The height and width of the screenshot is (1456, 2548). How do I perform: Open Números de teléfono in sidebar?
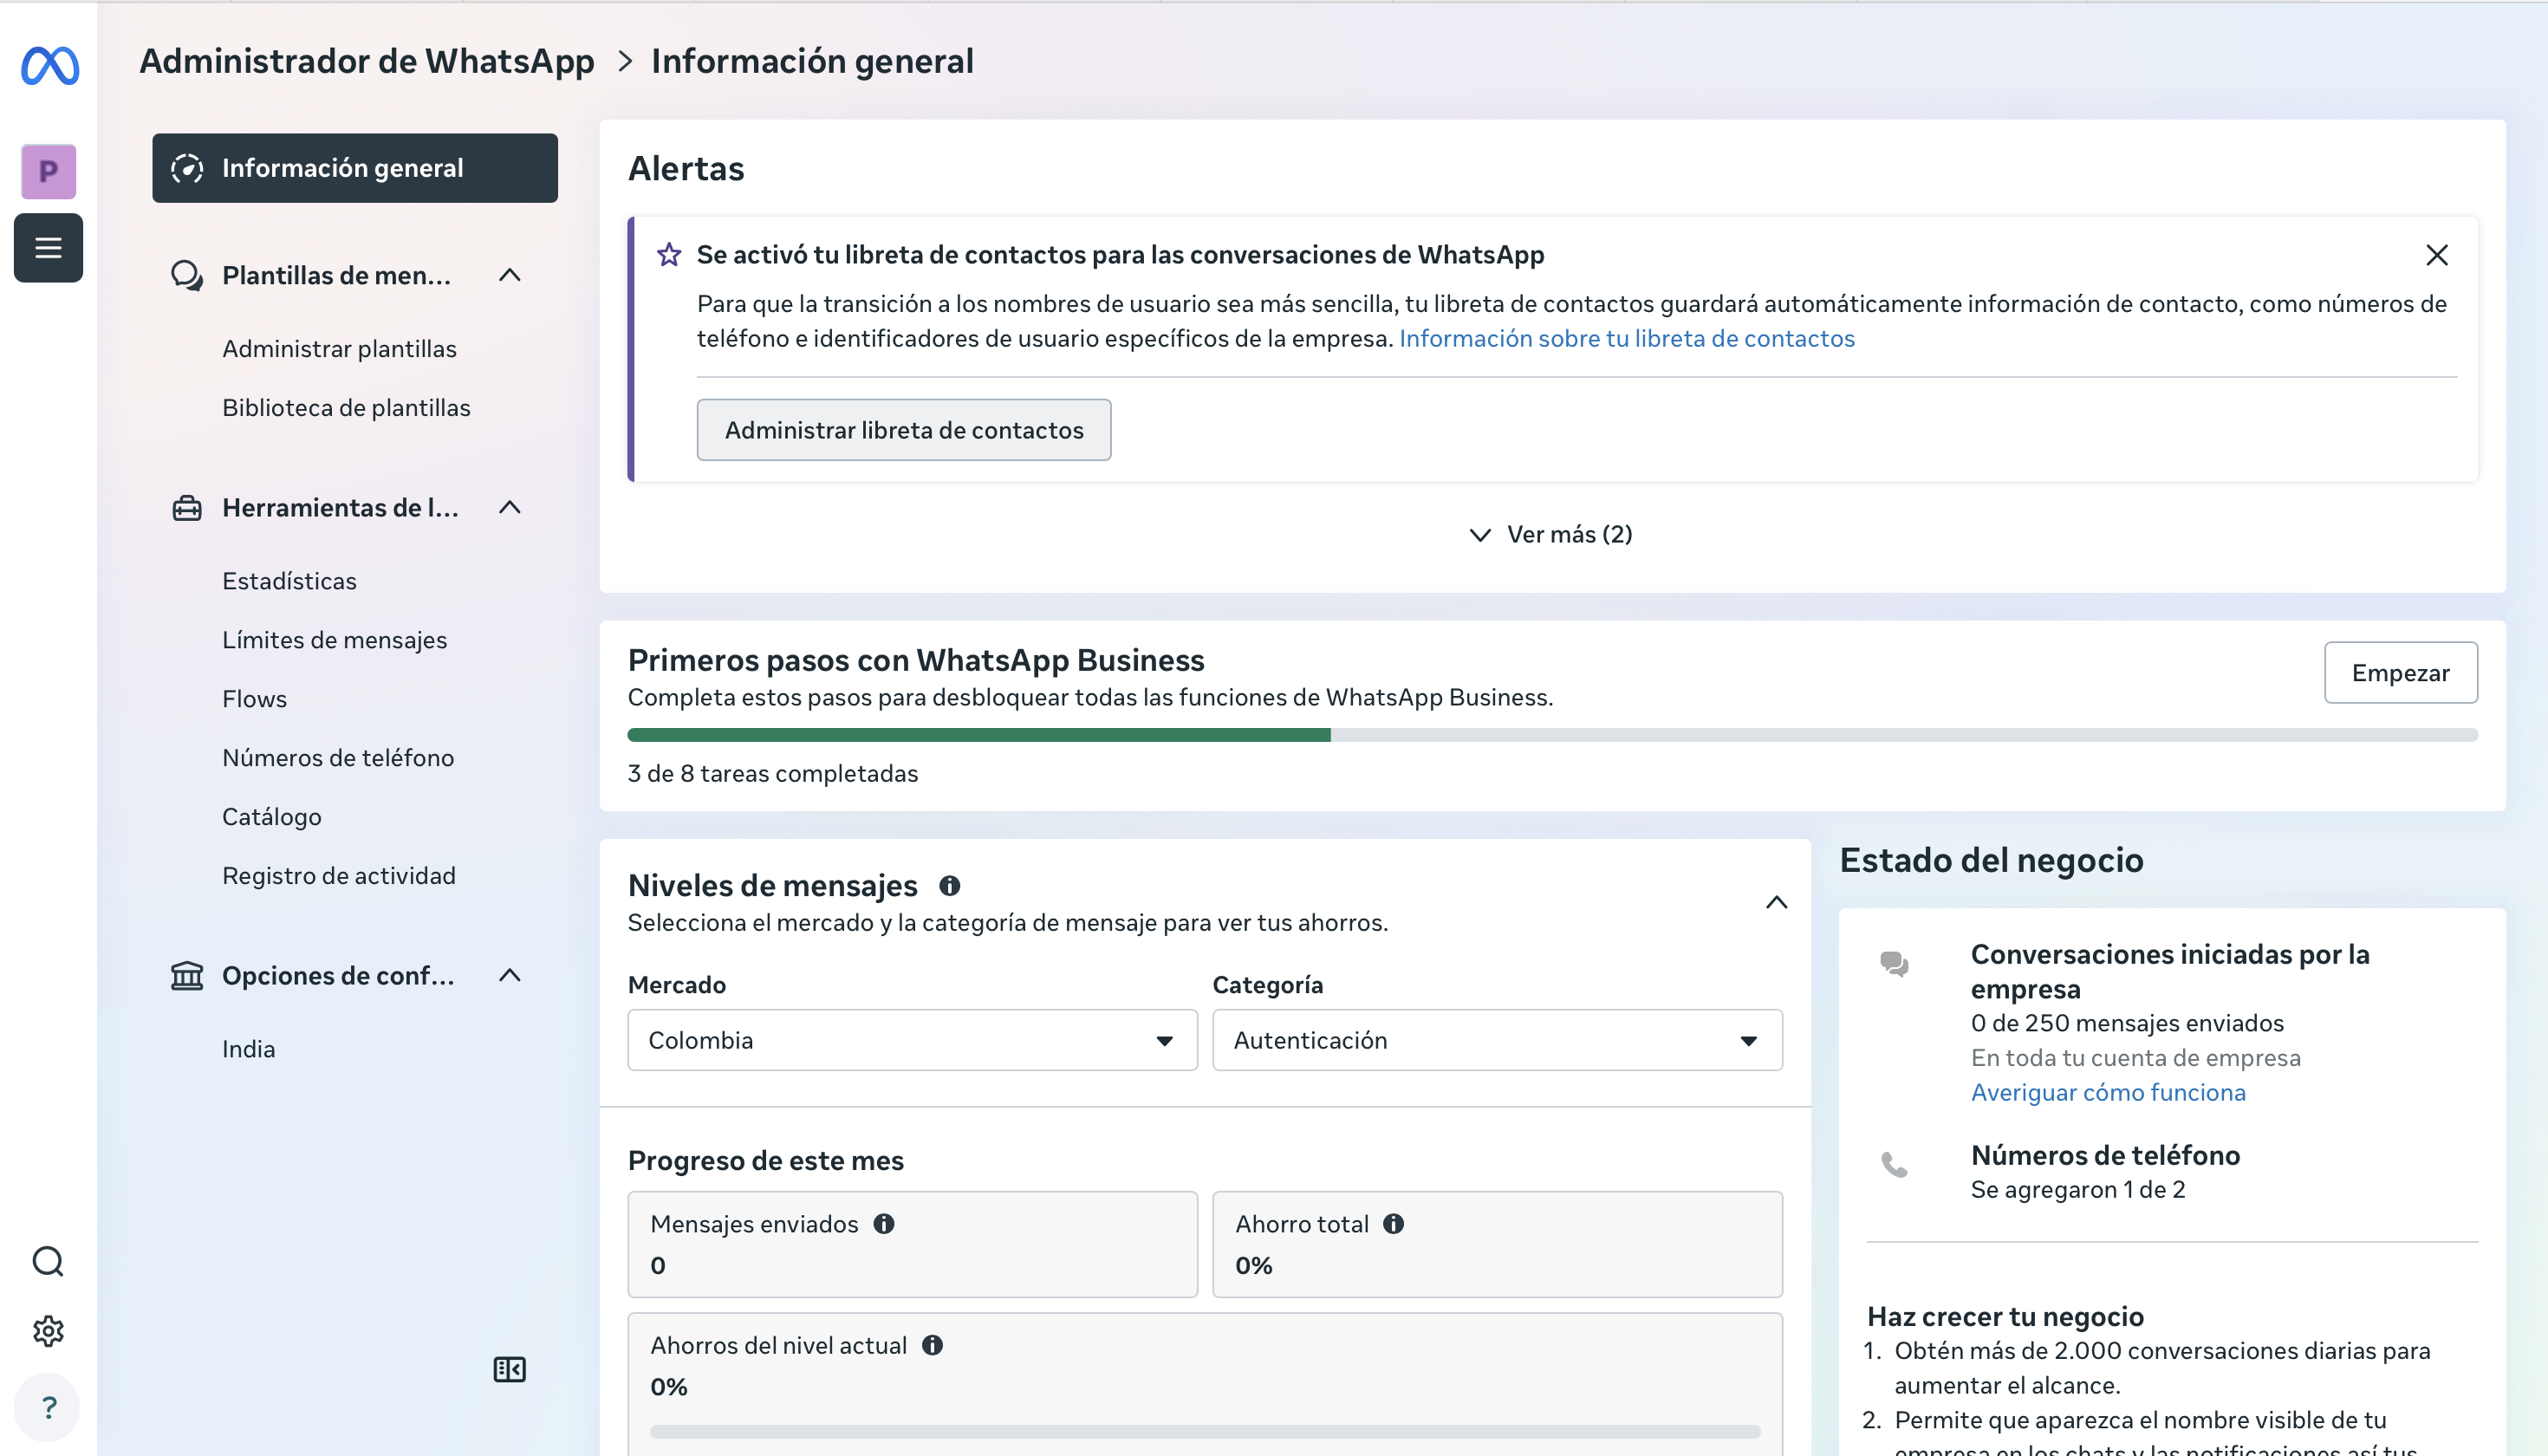coord(338,758)
